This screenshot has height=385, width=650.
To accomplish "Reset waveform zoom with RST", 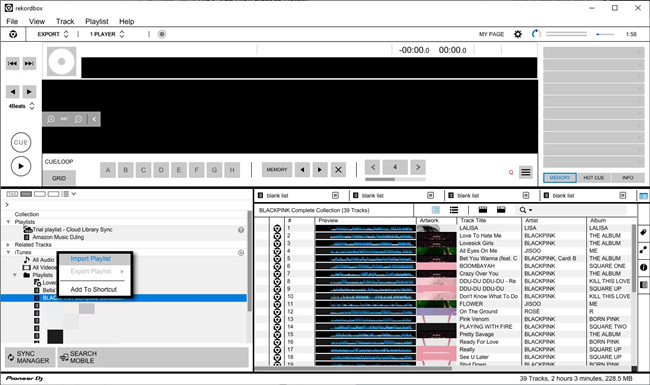I will coord(64,119).
